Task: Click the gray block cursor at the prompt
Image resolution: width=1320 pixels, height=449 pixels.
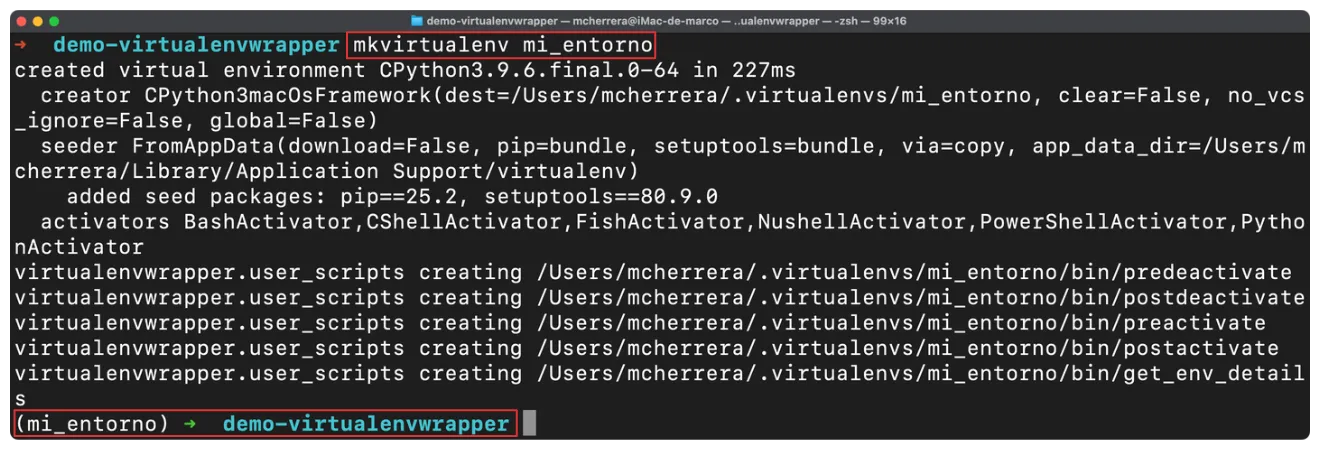Action: (x=529, y=424)
